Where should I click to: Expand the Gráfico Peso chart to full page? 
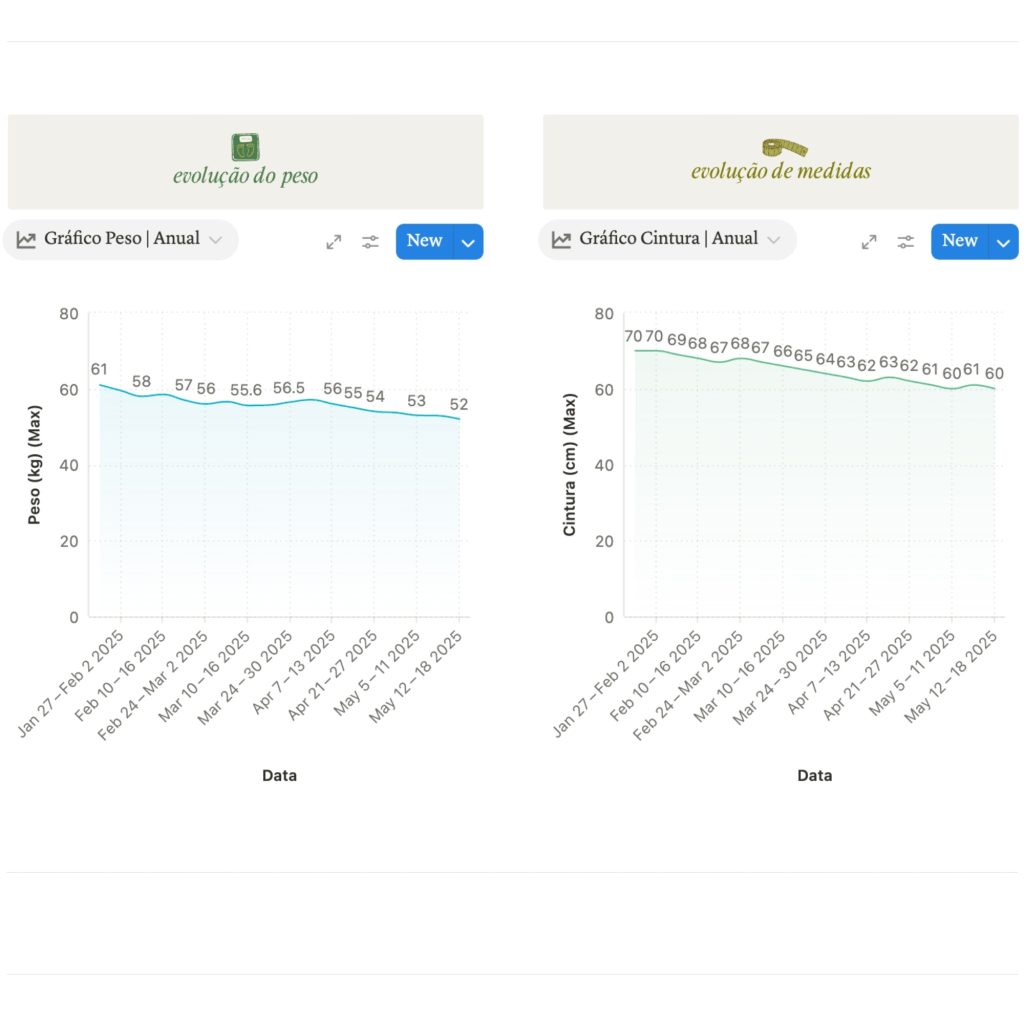pos(334,242)
